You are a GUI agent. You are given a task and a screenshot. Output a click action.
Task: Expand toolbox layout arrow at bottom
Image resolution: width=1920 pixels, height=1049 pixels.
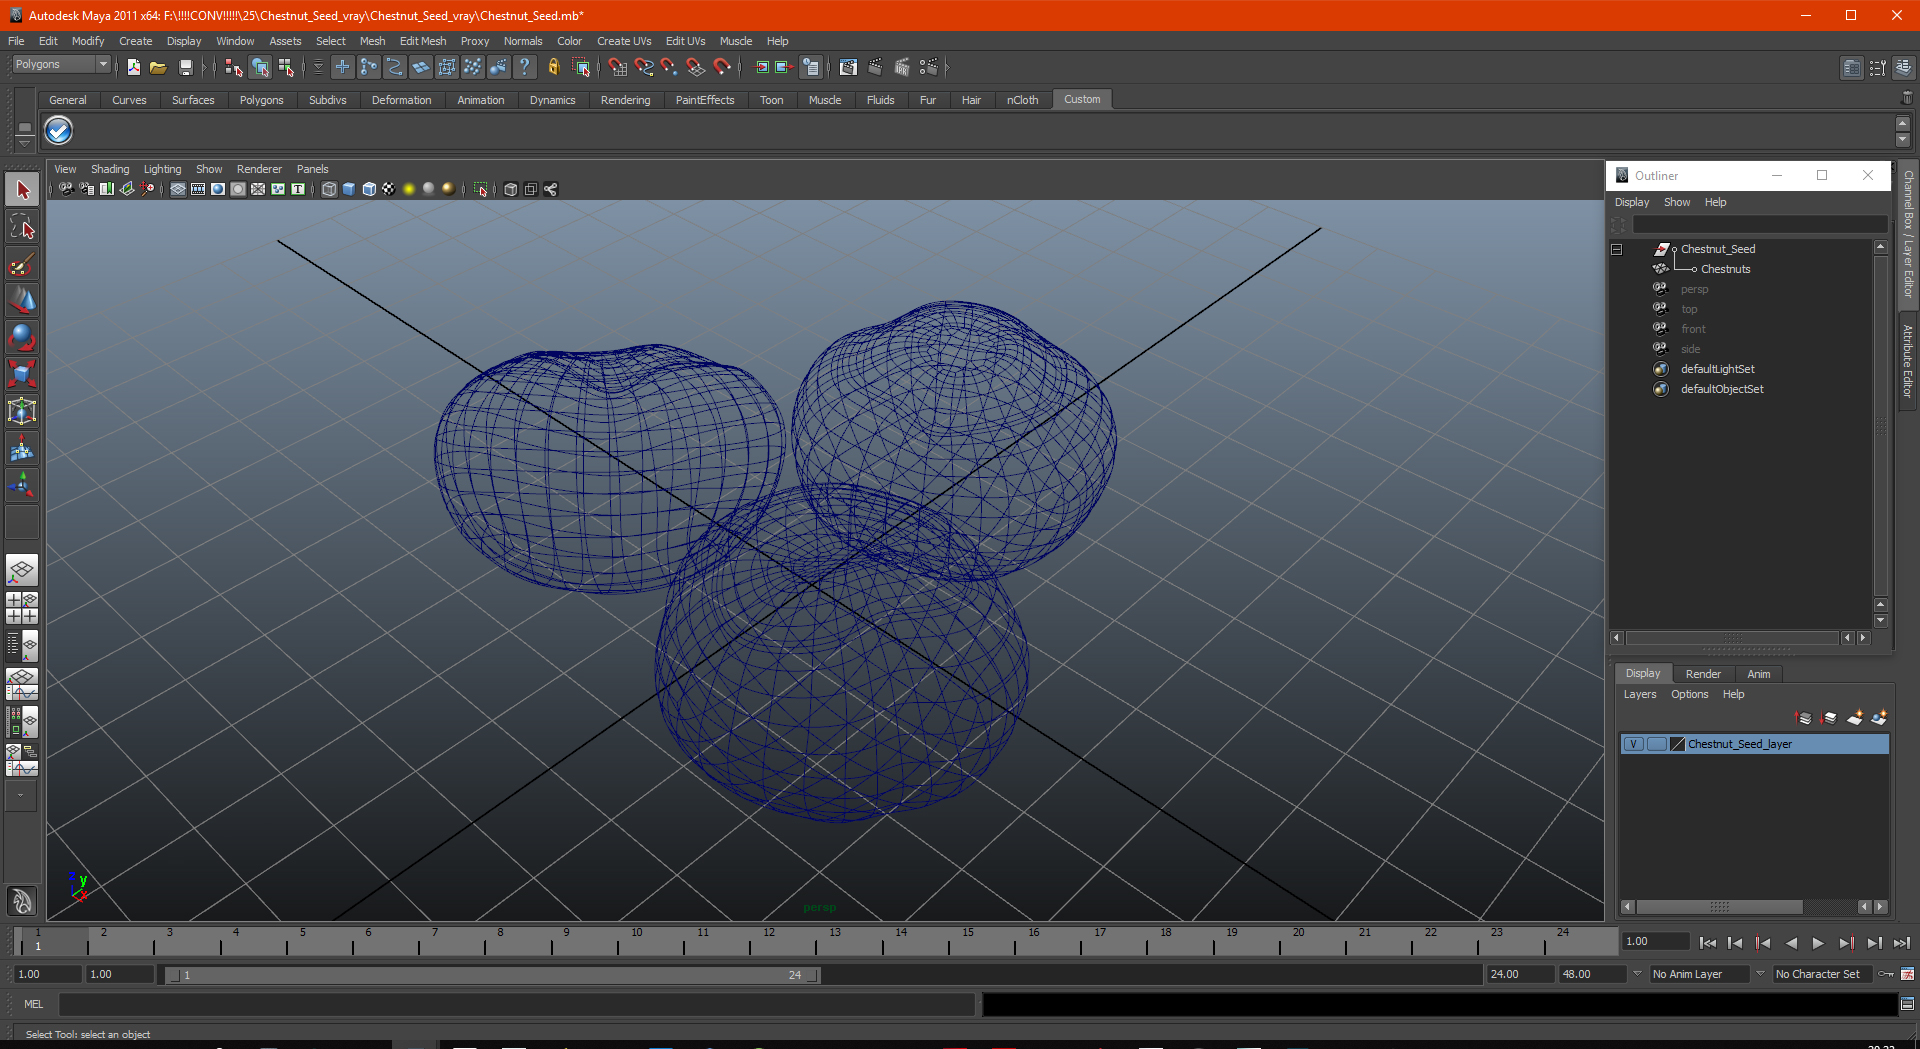coord(21,796)
